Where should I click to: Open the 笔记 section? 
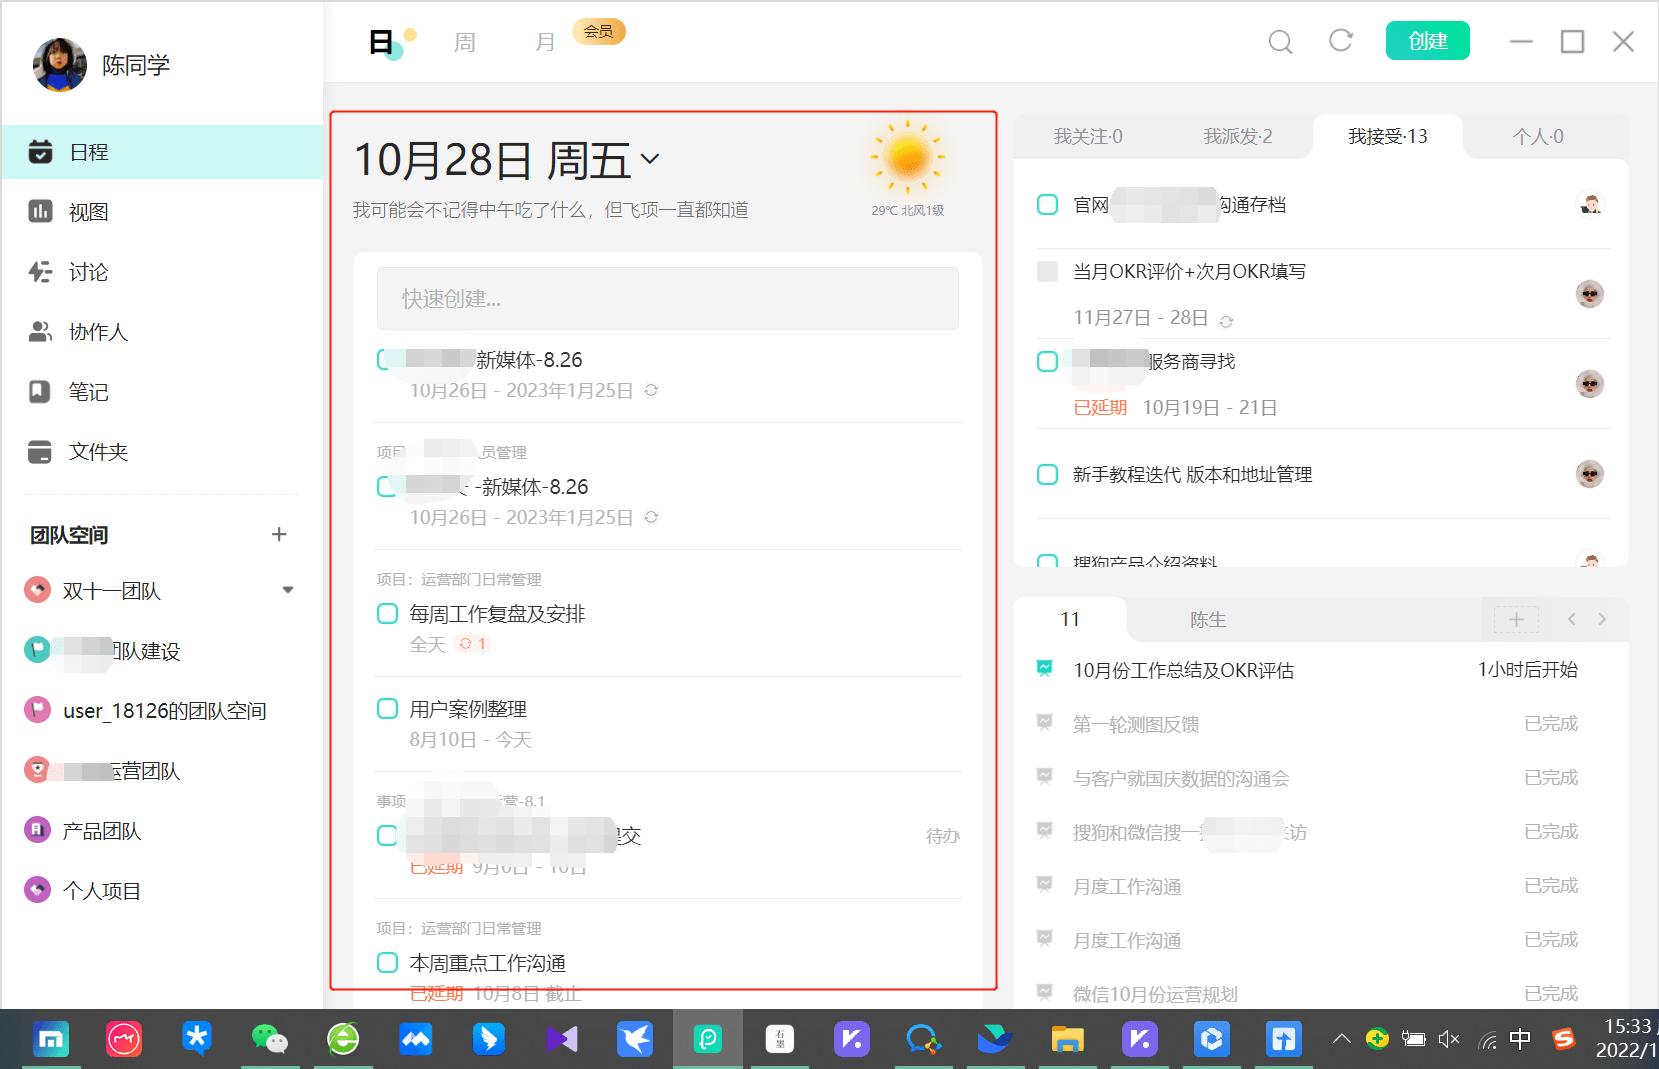(x=87, y=392)
